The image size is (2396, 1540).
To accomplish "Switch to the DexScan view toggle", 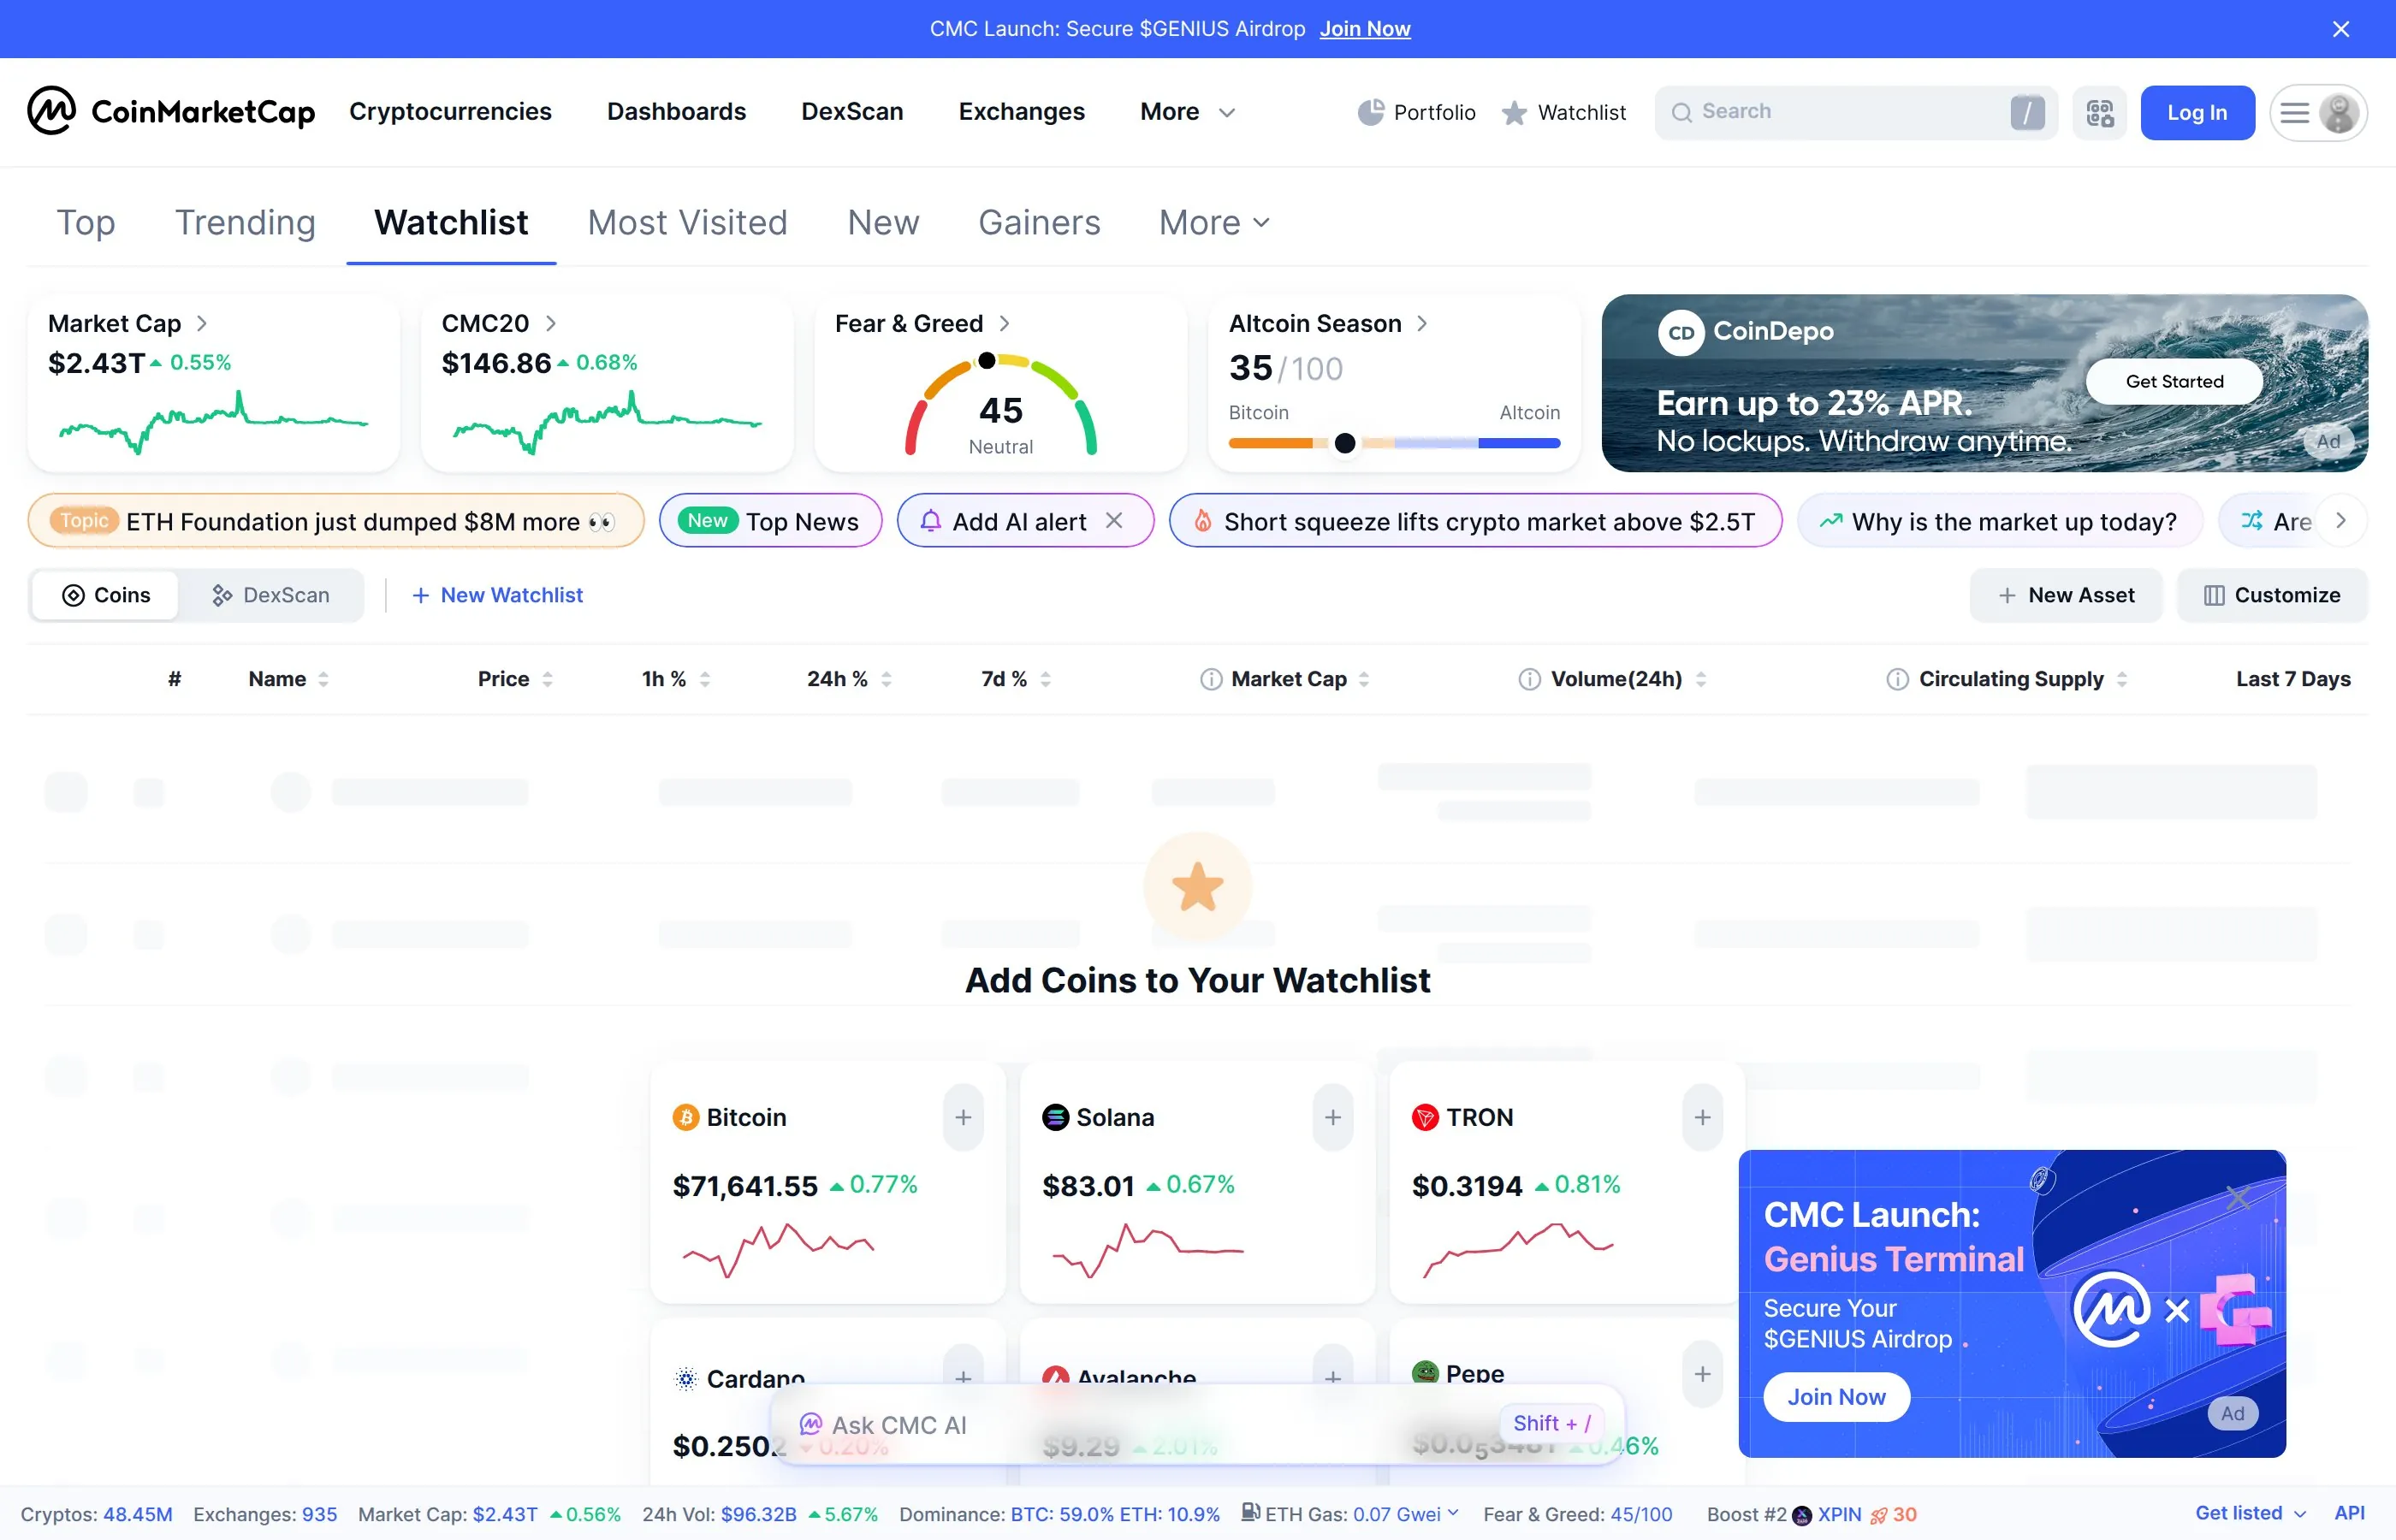I will 270,595.
